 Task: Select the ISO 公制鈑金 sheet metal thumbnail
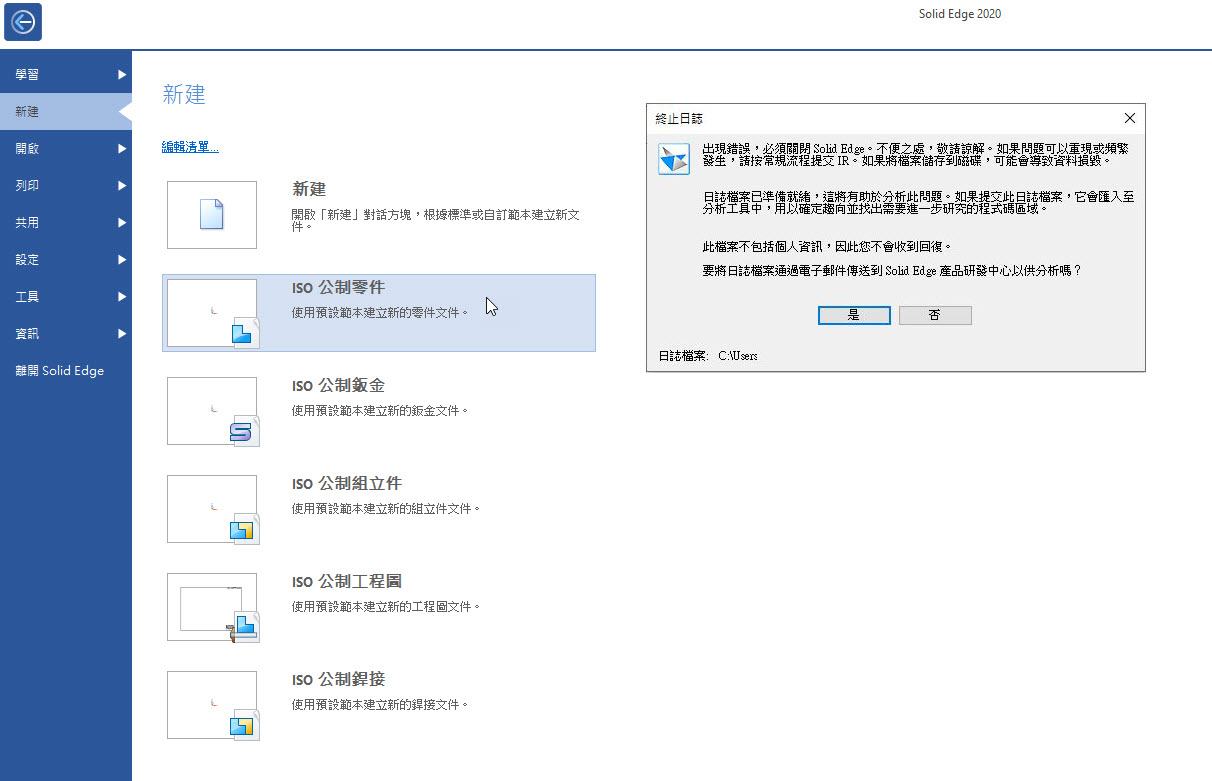coord(212,411)
